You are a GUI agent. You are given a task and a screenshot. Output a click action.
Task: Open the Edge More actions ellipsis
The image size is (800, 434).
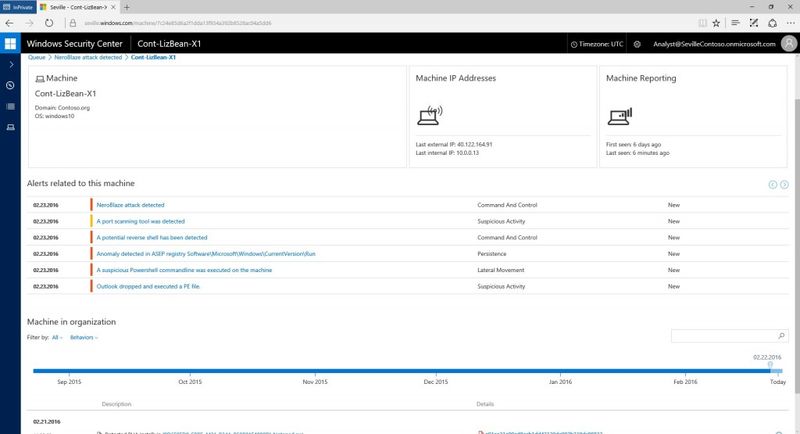pyautogui.click(x=791, y=23)
